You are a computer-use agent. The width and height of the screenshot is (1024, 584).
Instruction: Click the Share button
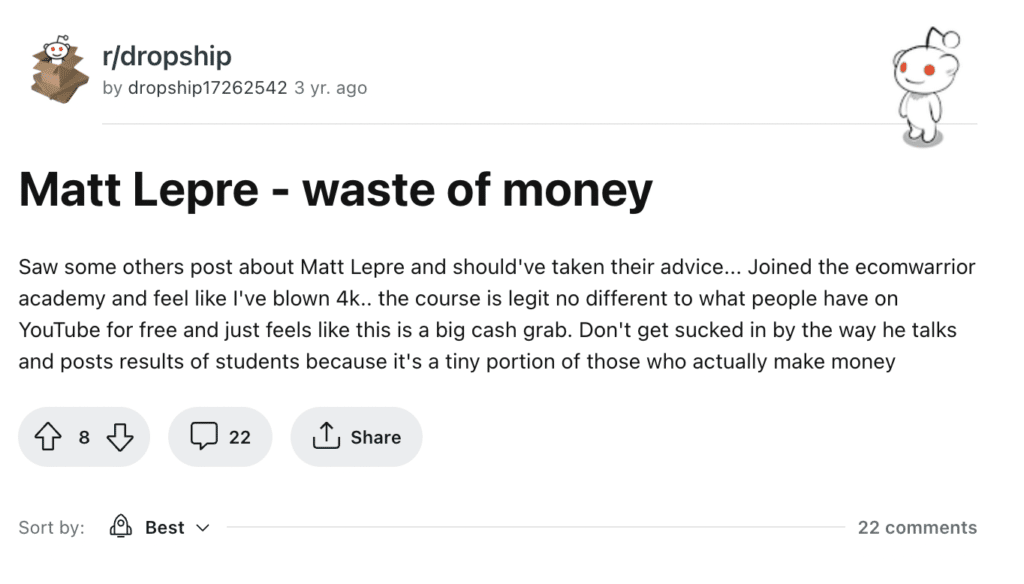356,436
